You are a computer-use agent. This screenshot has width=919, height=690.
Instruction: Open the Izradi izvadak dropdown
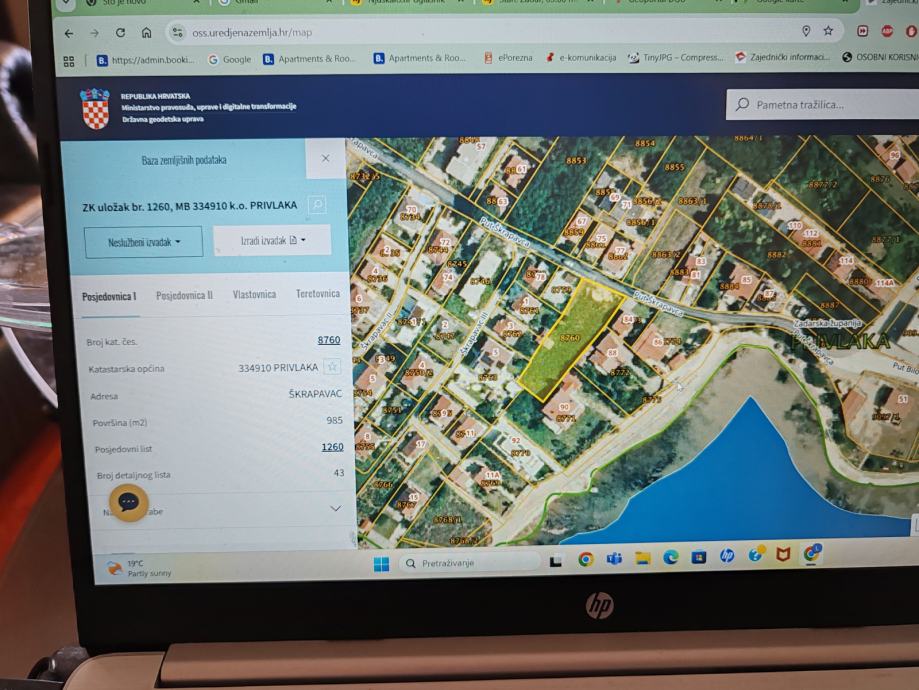click(x=272, y=240)
